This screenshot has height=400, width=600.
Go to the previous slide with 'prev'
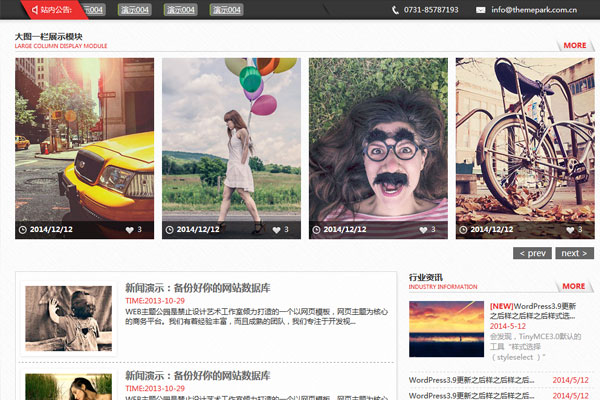point(532,253)
